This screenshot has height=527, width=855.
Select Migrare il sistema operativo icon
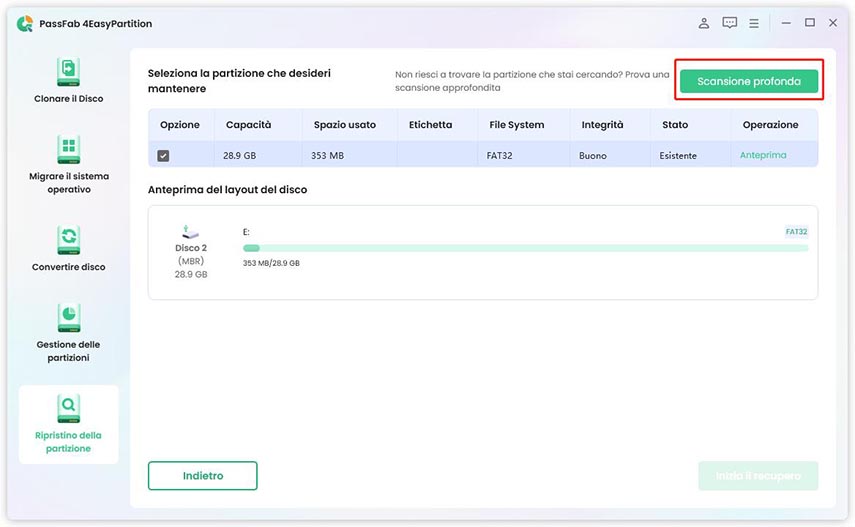(68, 150)
